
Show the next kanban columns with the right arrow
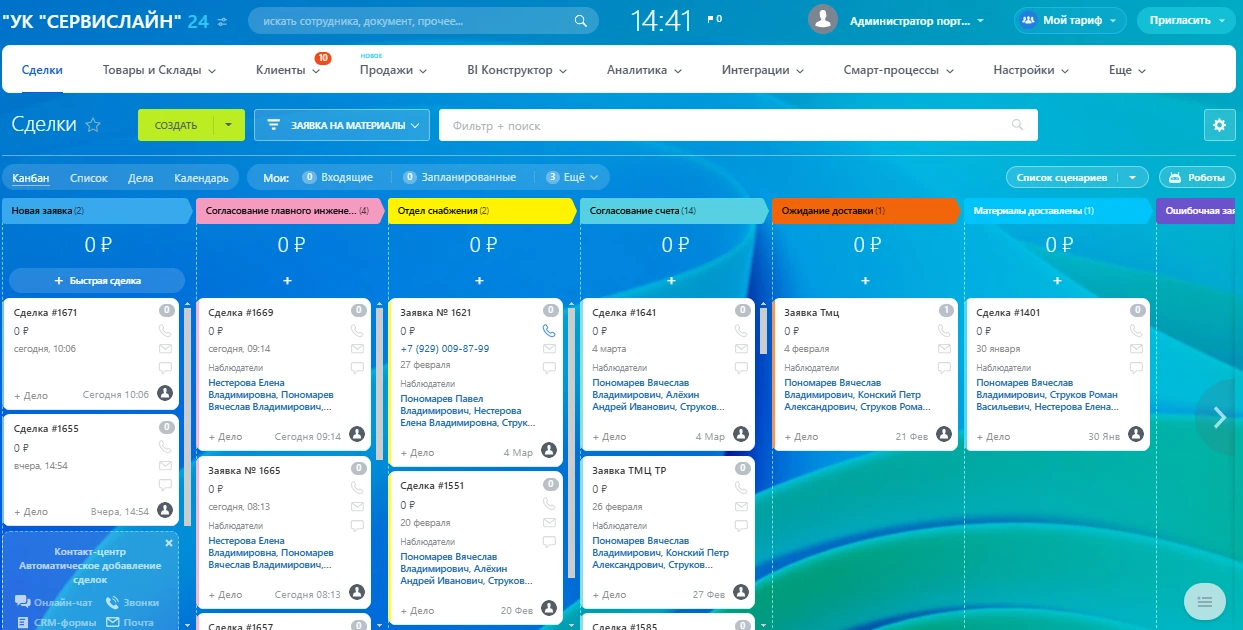pos(1219,418)
